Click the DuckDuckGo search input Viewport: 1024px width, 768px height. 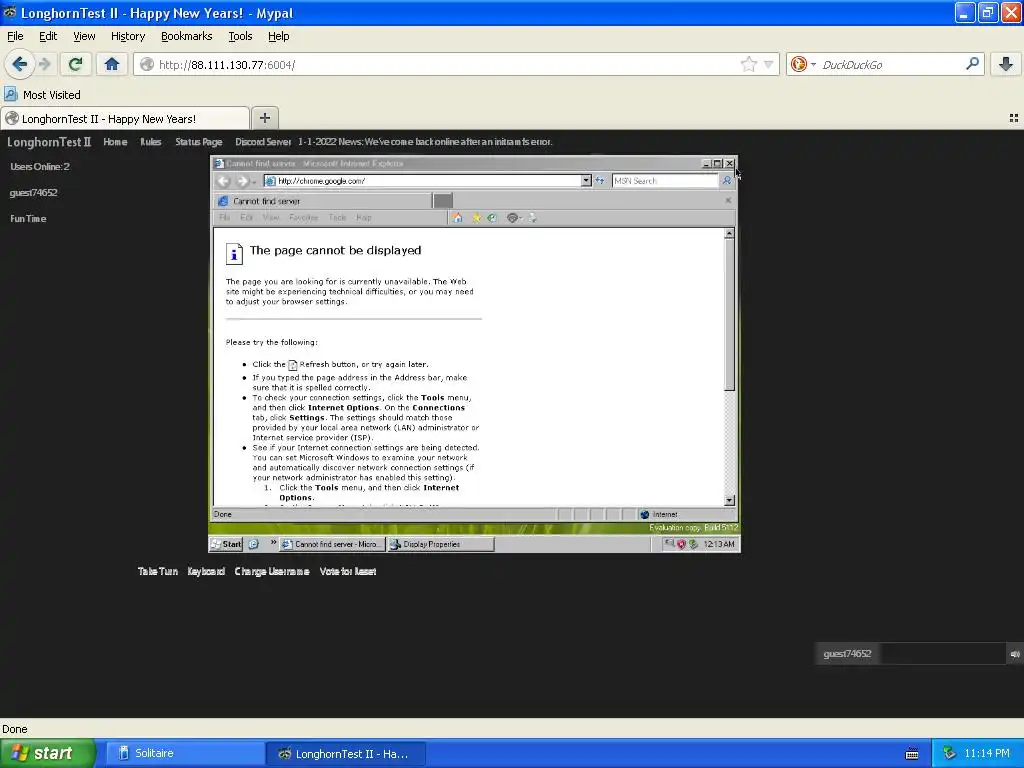click(x=891, y=65)
